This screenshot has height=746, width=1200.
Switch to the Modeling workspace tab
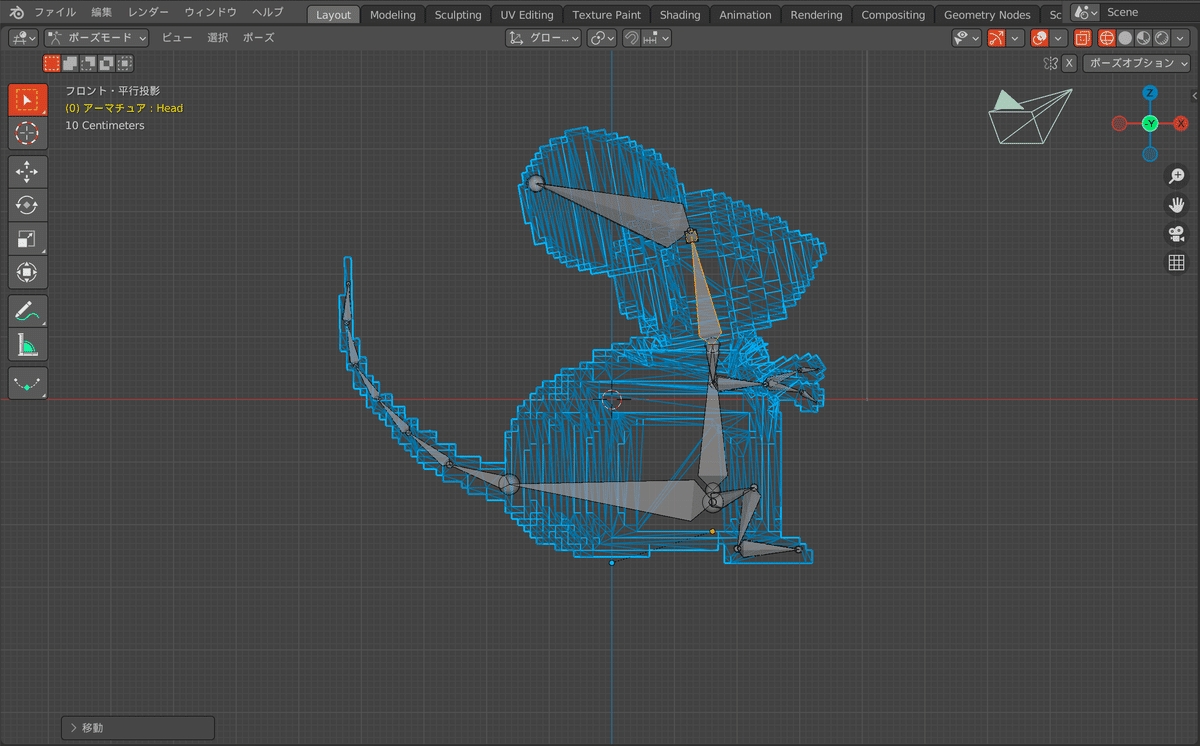[x=392, y=15]
